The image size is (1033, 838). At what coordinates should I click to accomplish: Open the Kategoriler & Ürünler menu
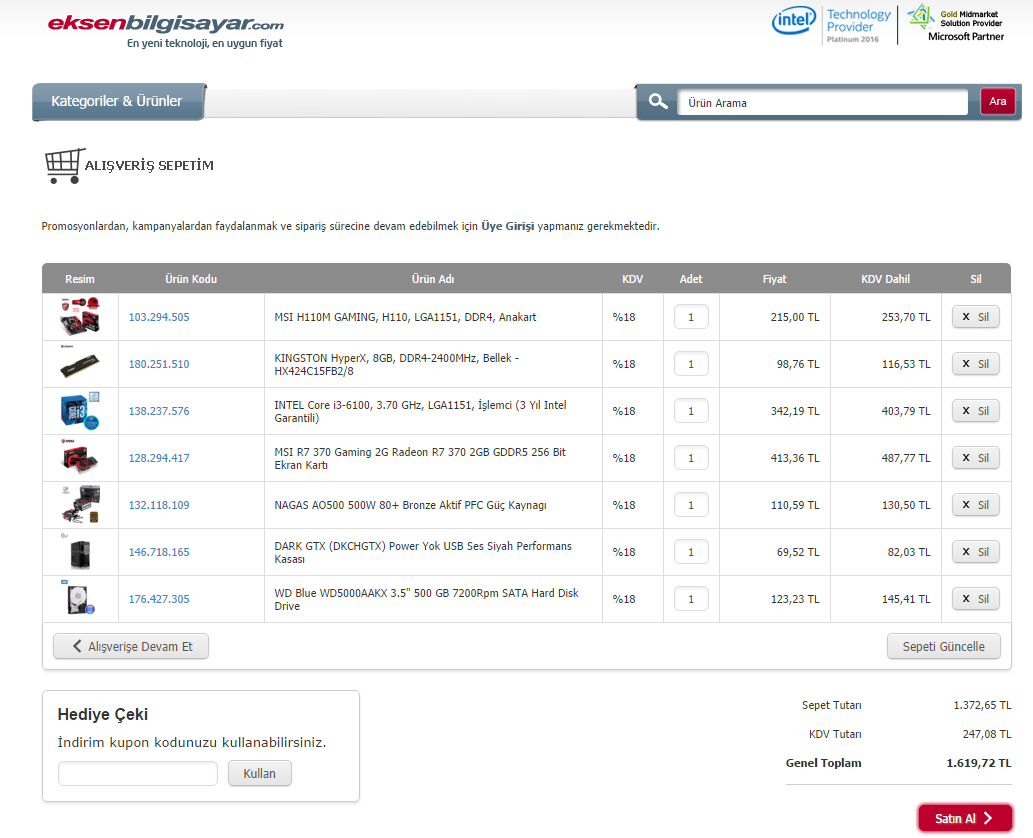point(119,101)
